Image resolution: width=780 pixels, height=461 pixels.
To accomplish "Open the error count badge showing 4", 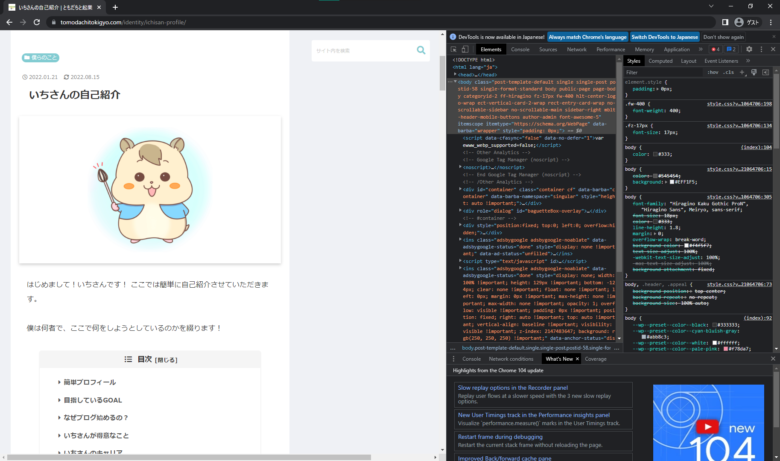I will [715, 49].
